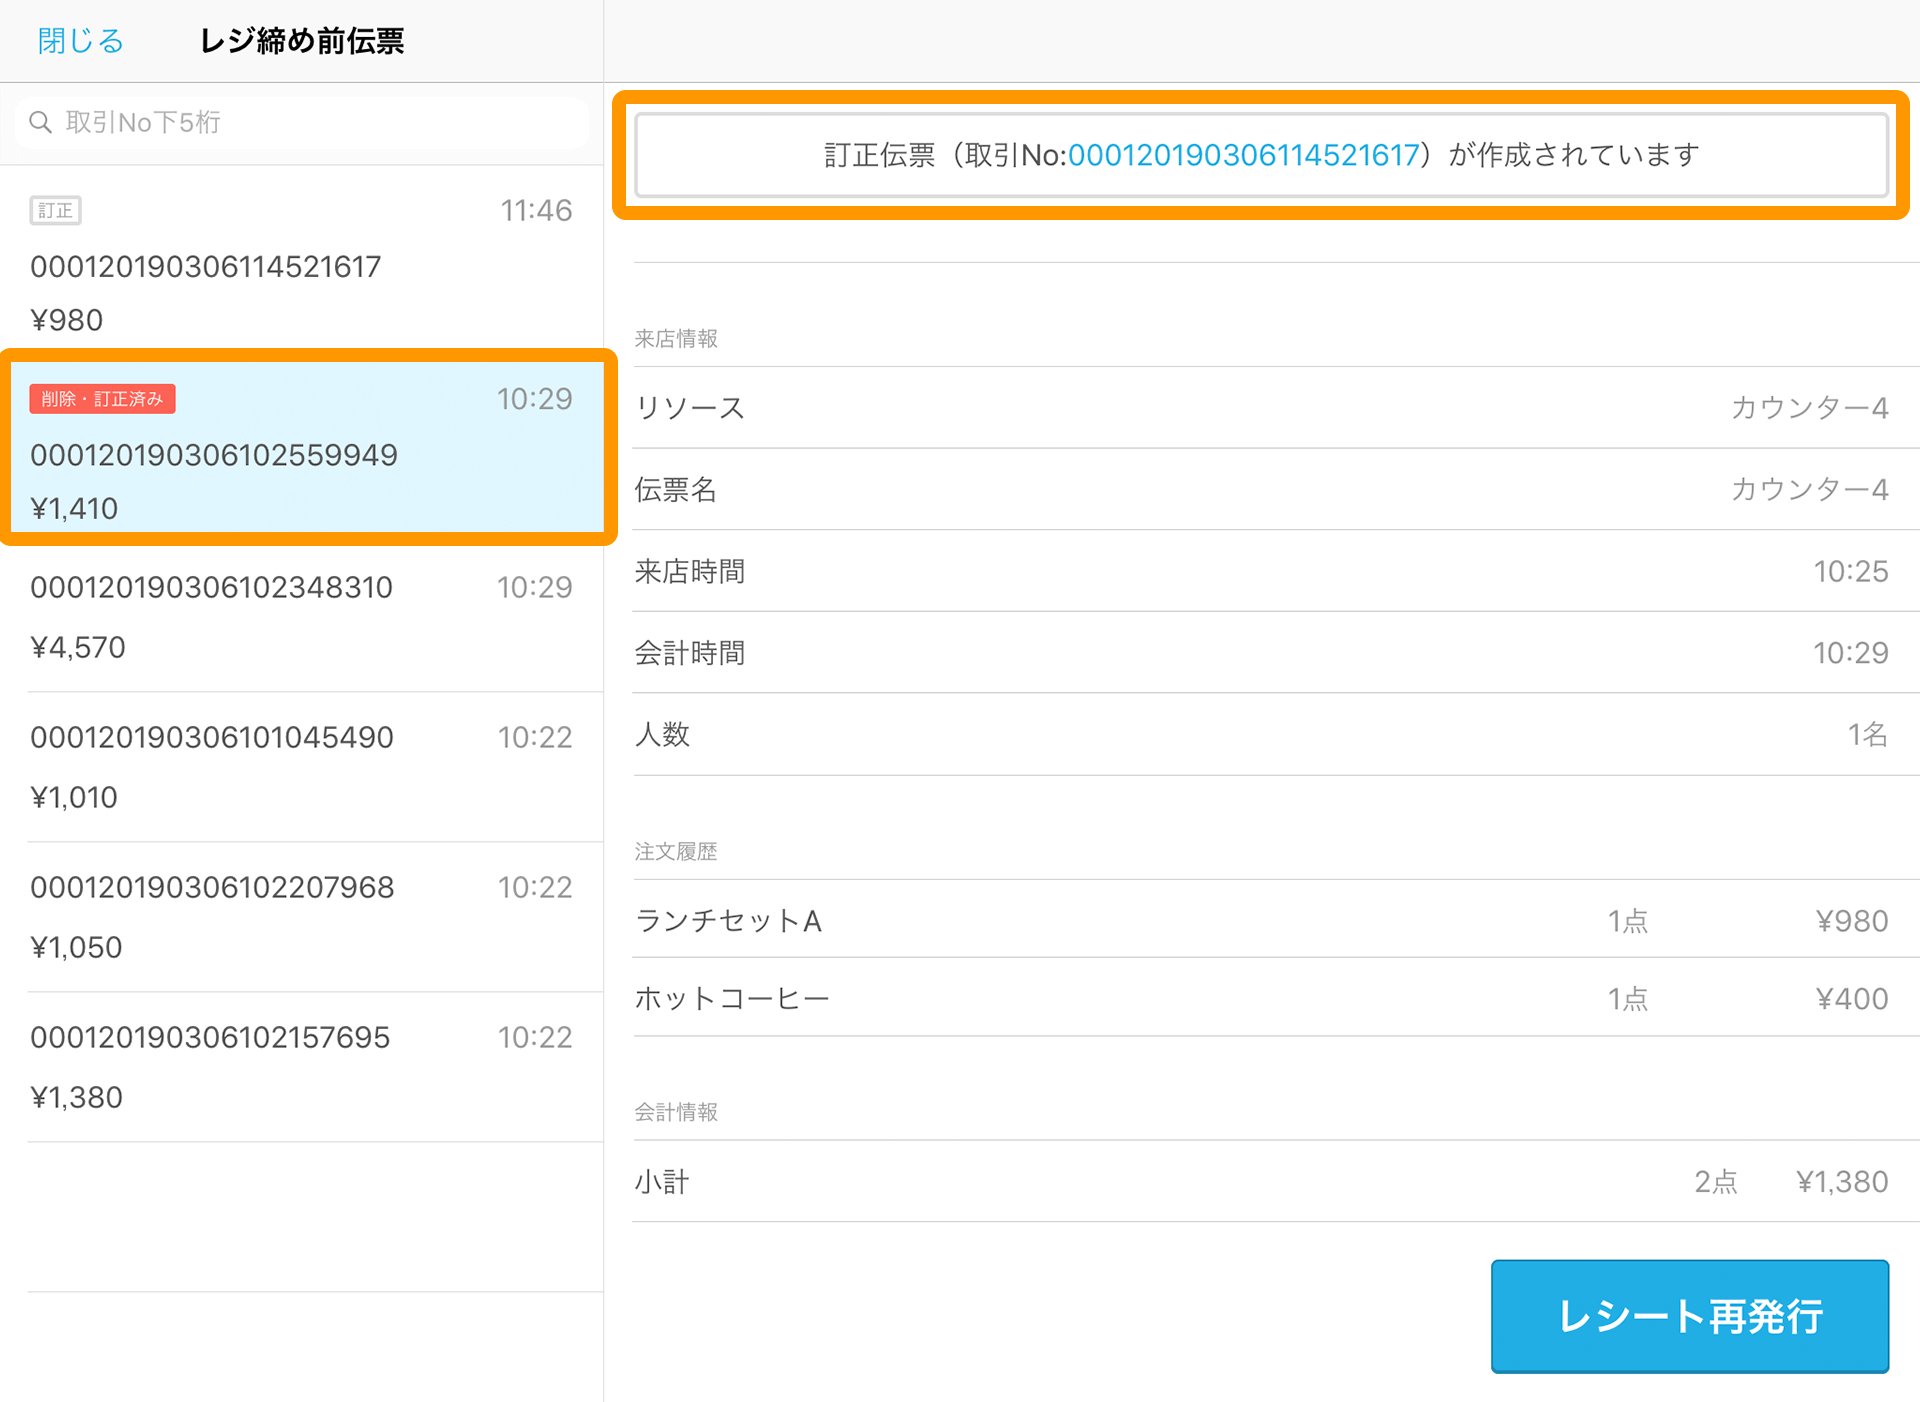
Task: Open slip 000120190306102207968
Action: click(302, 917)
